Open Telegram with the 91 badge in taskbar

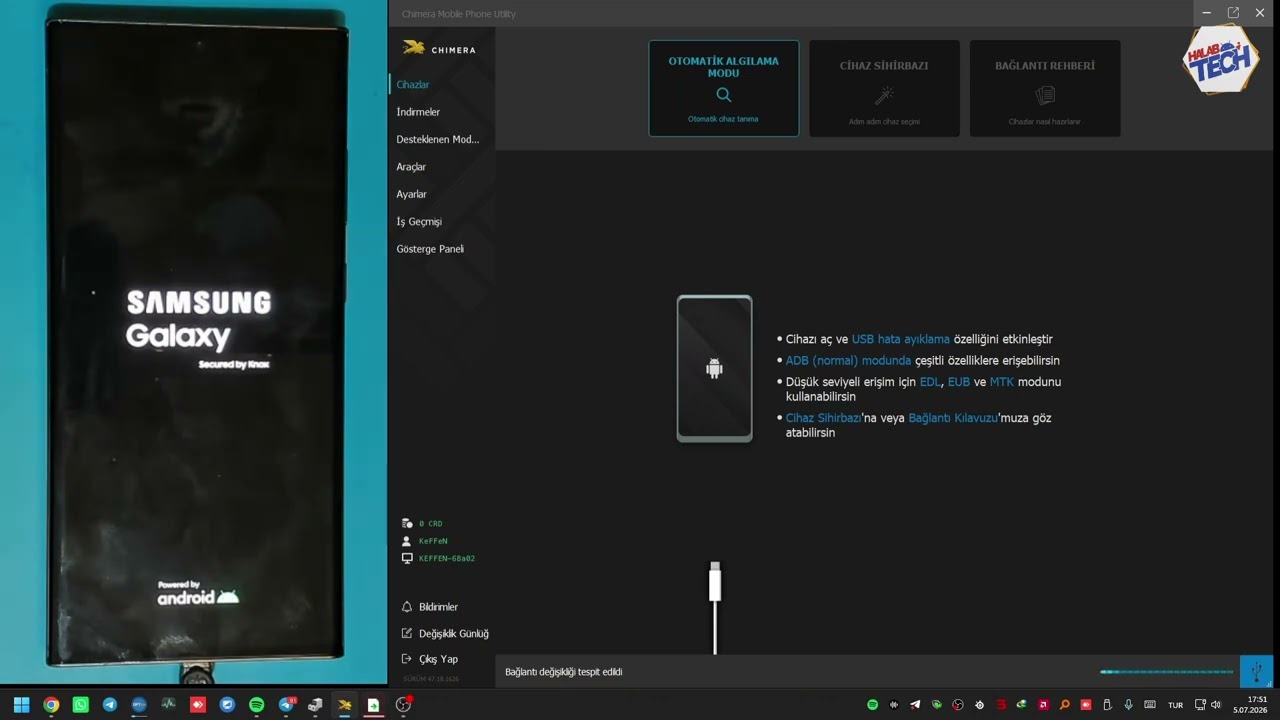(287, 705)
